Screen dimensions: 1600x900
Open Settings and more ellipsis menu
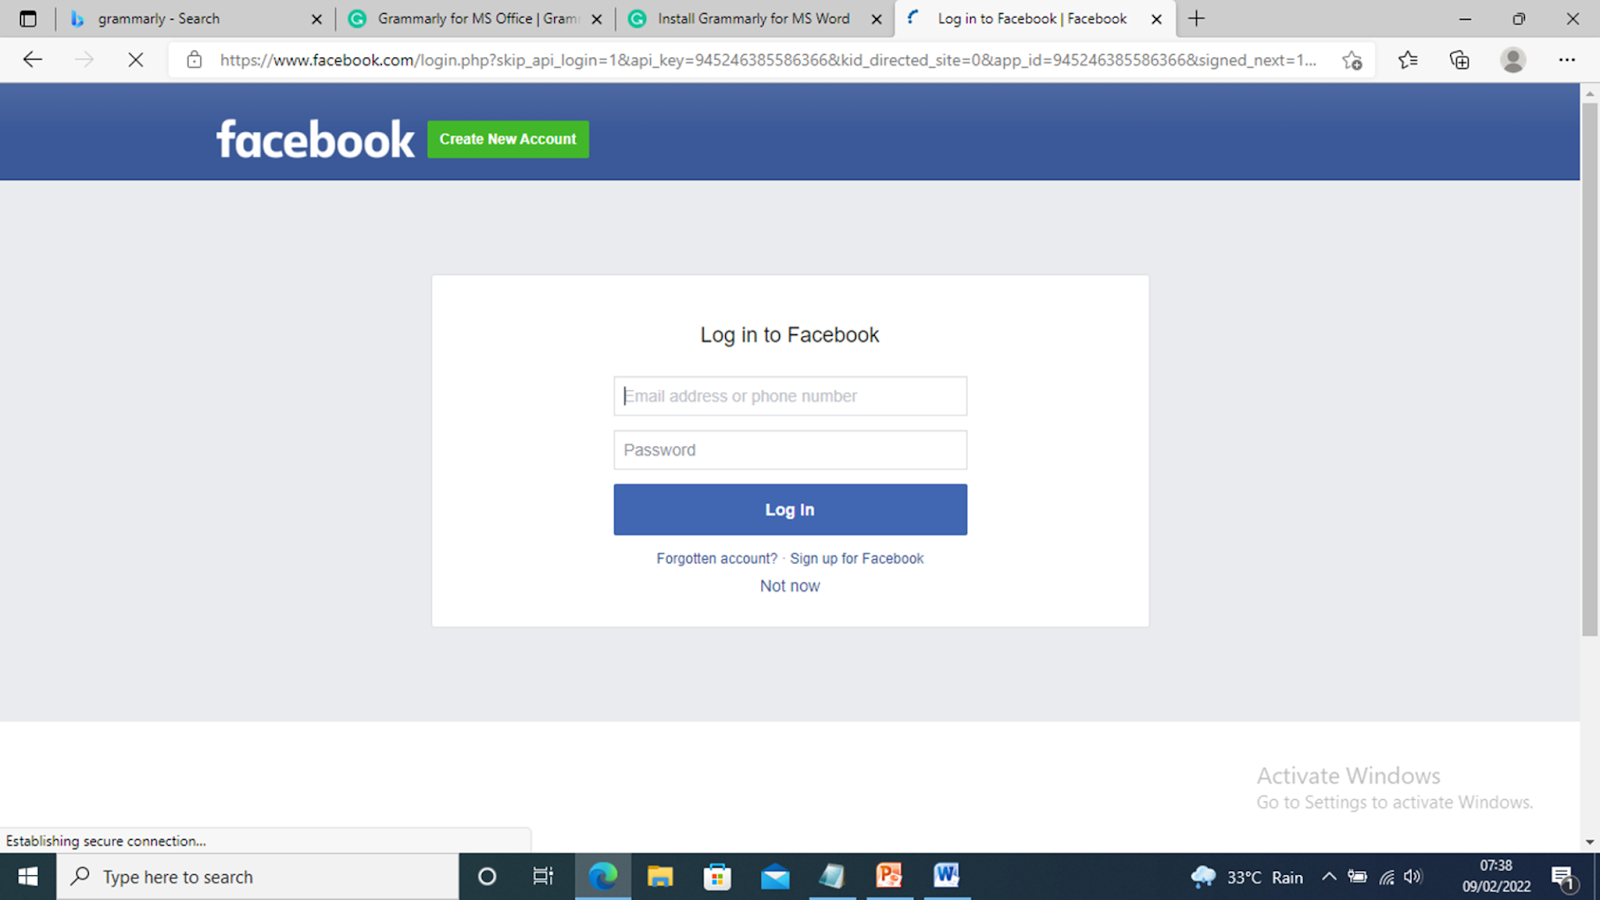[x=1567, y=60]
